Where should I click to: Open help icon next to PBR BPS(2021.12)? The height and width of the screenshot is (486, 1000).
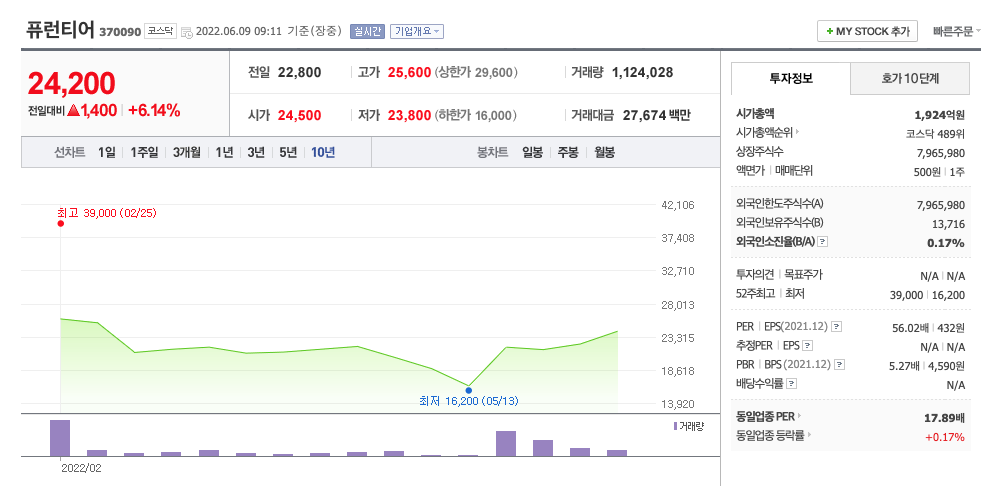point(840,365)
